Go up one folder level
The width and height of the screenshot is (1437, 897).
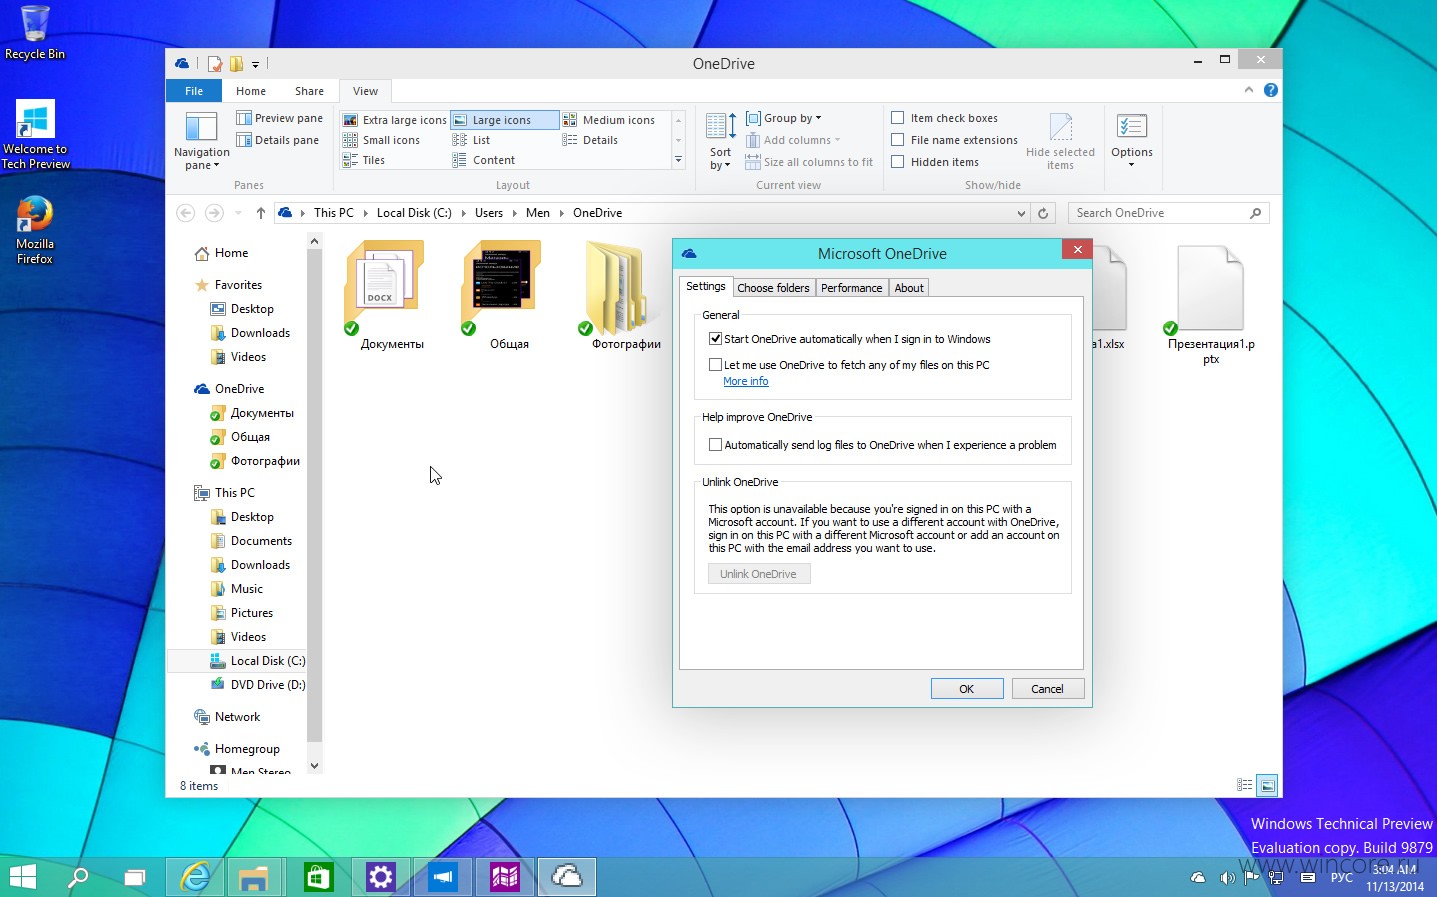coord(261,213)
